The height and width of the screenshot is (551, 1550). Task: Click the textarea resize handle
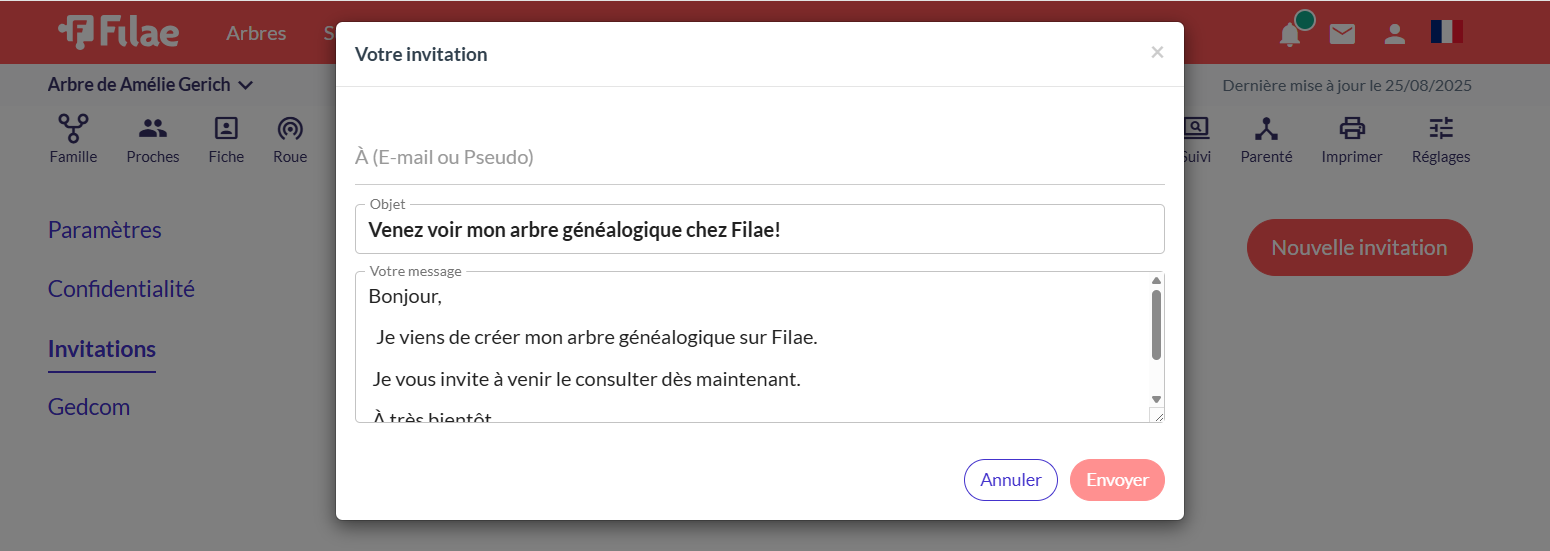pyautogui.click(x=1157, y=415)
